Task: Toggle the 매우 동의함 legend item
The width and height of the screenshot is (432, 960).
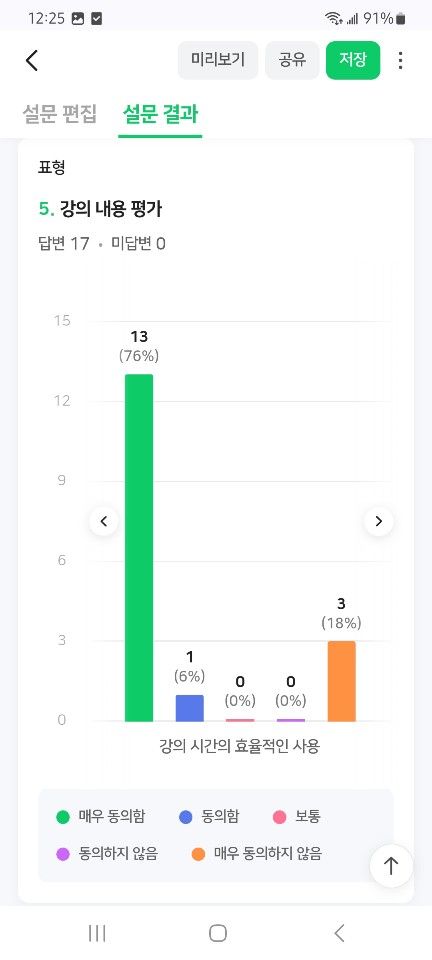Action: (101, 816)
